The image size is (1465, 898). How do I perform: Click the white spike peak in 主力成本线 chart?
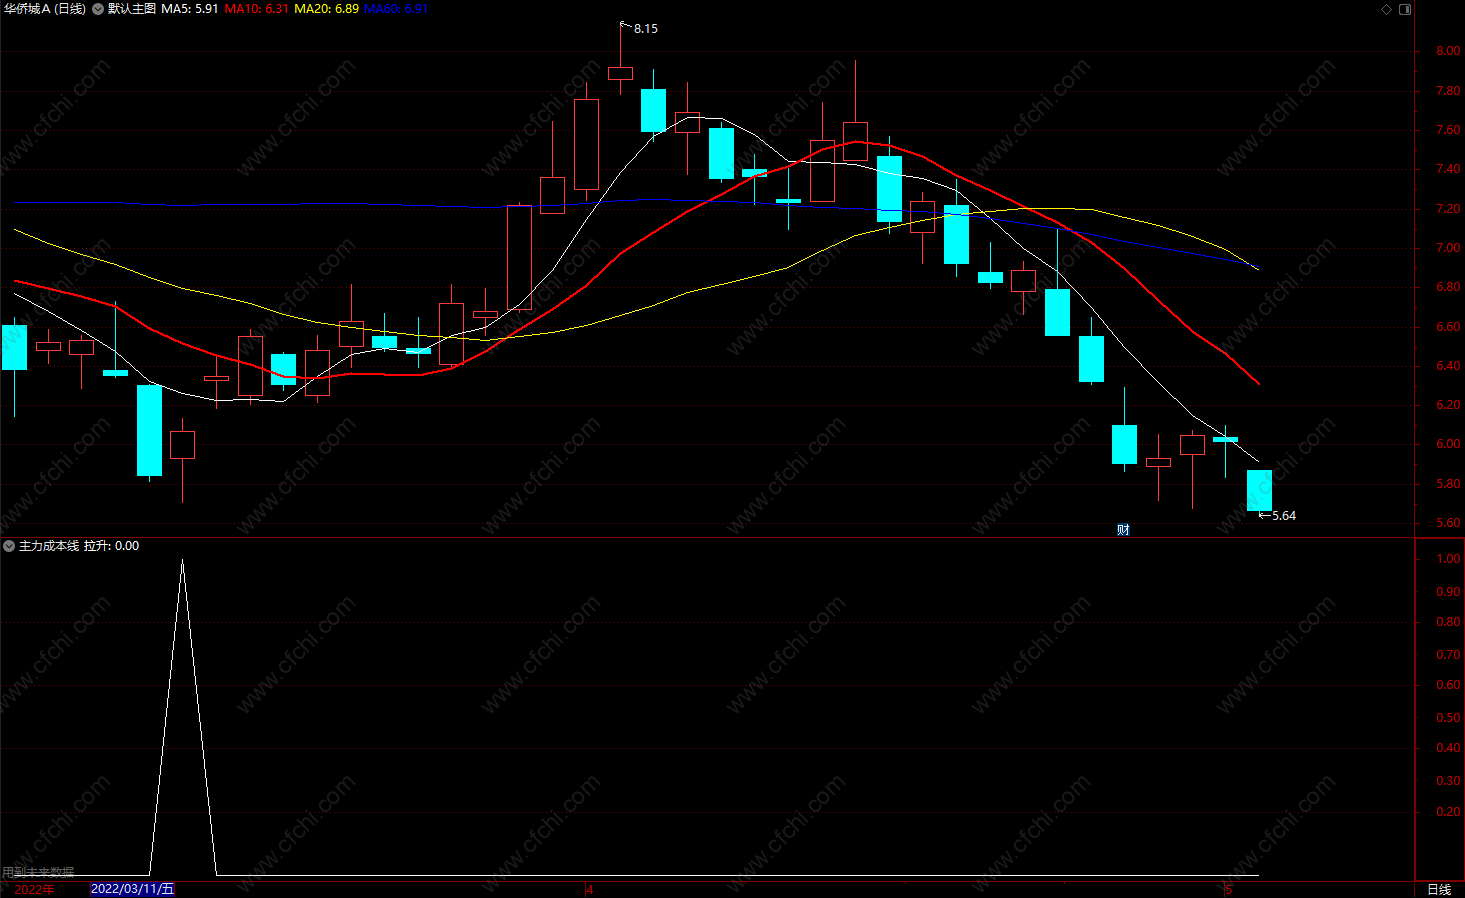(182, 561)
